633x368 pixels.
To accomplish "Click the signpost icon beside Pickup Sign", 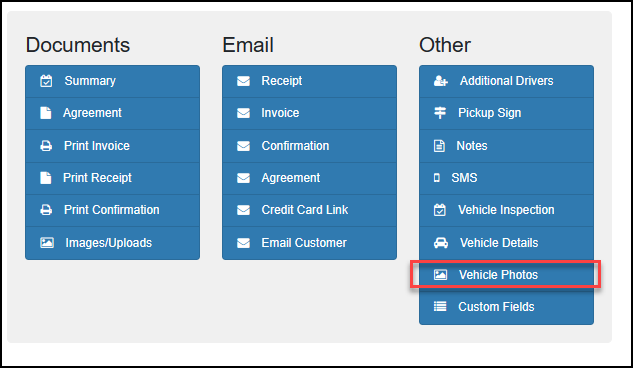I will (x=440, y=113).
